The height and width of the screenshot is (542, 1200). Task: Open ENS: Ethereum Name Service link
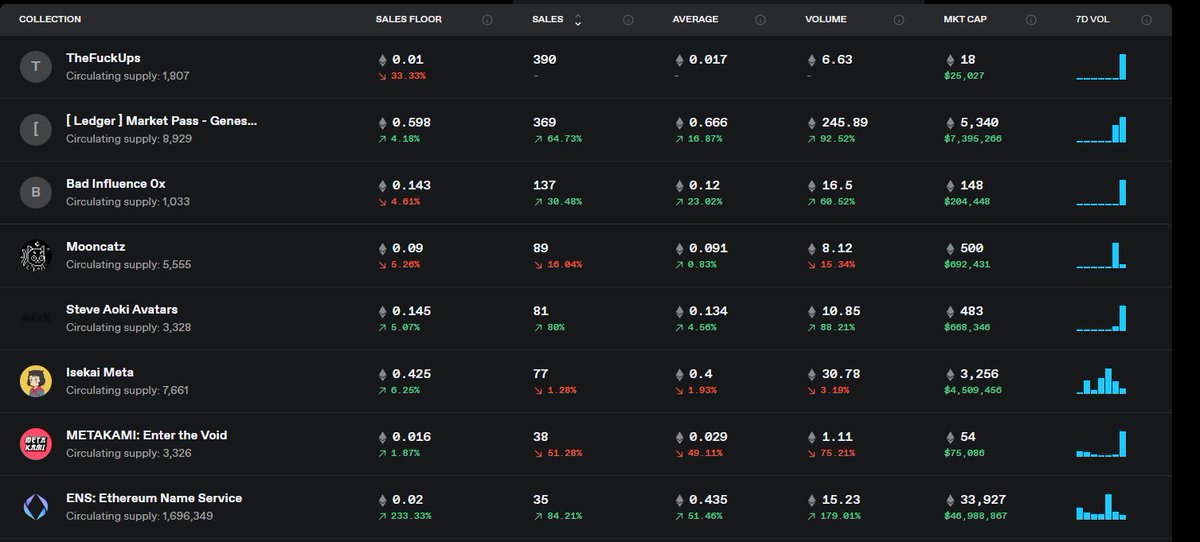154,498
